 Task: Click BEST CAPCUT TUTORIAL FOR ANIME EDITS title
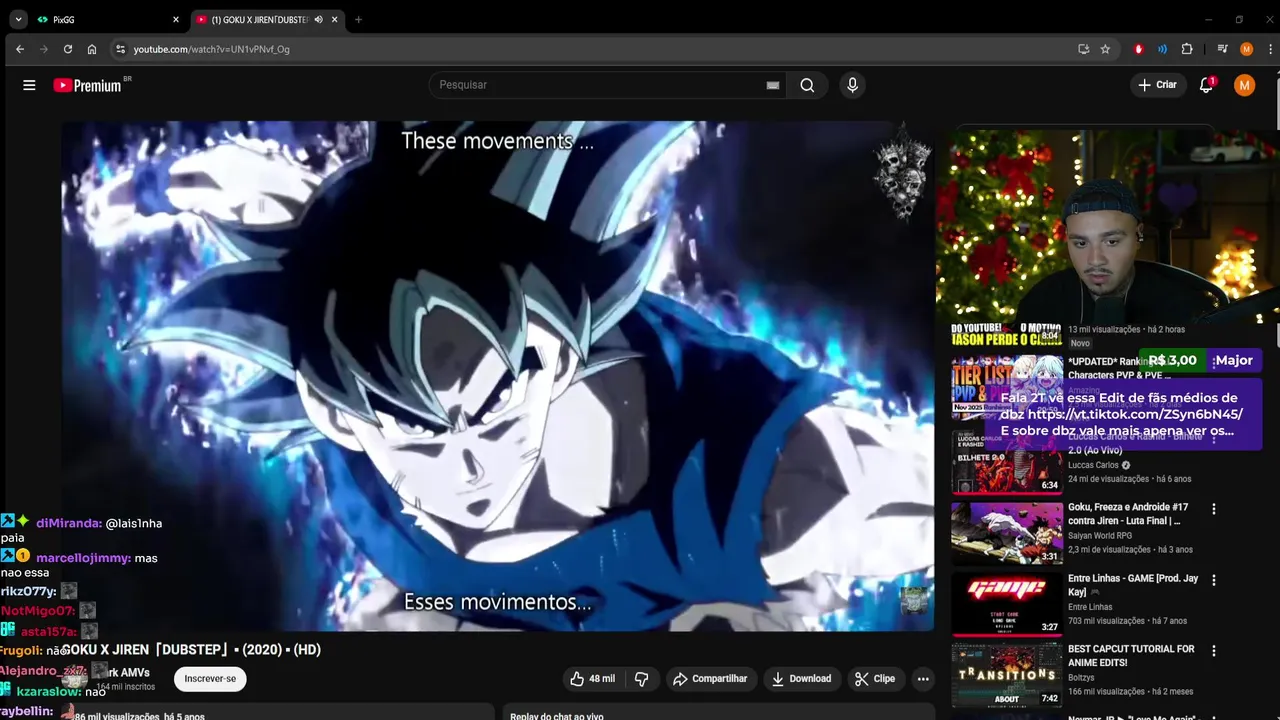tap(1131, 656)
